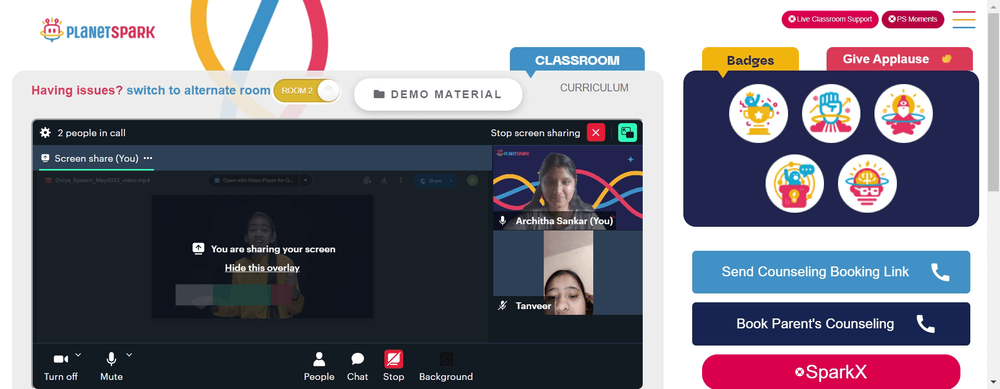Award the raised fist badge
This screenshot has width=1000, height=389.
pyautogui.click(x=831, y=114)
